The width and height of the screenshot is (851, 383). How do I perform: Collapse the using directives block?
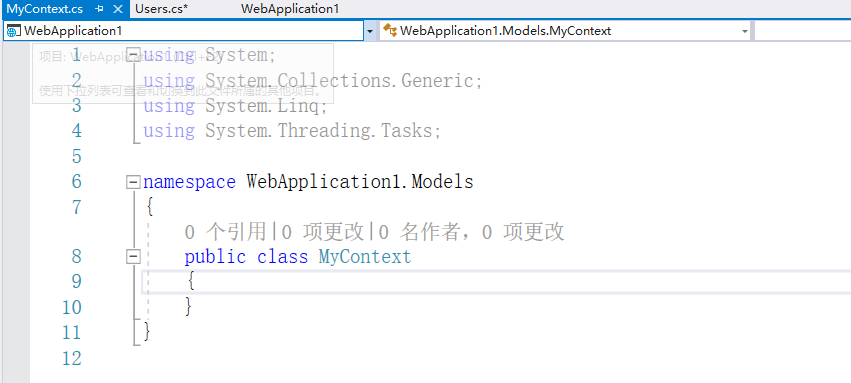133,54
